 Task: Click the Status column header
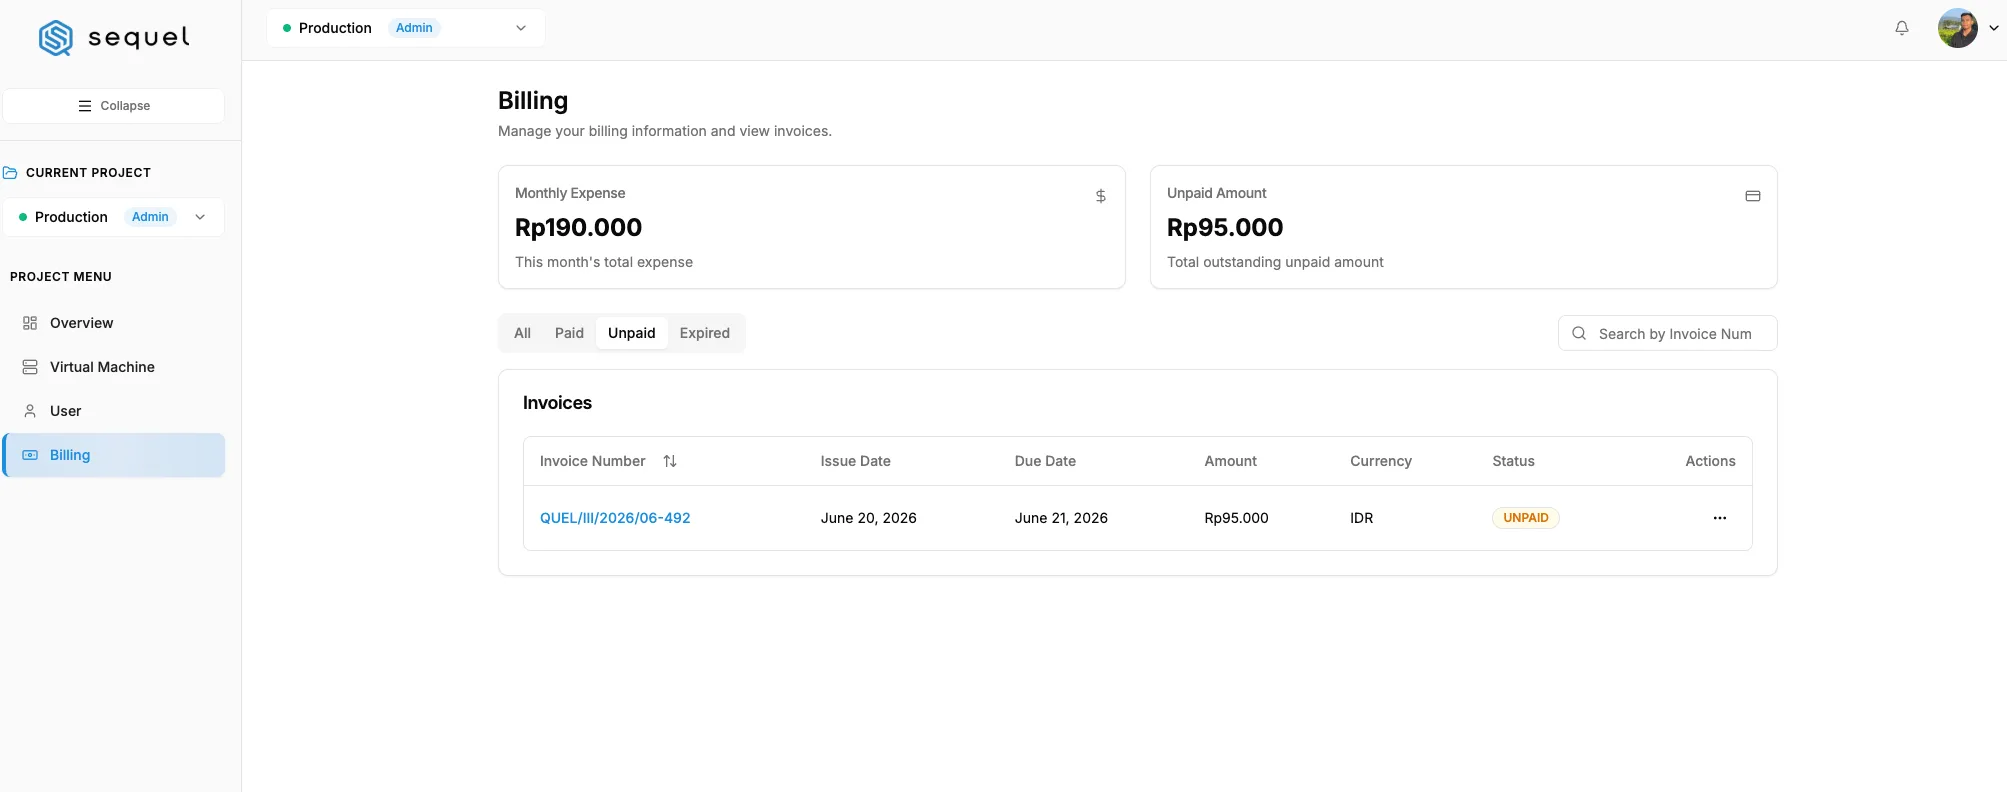click(1513, 461)
